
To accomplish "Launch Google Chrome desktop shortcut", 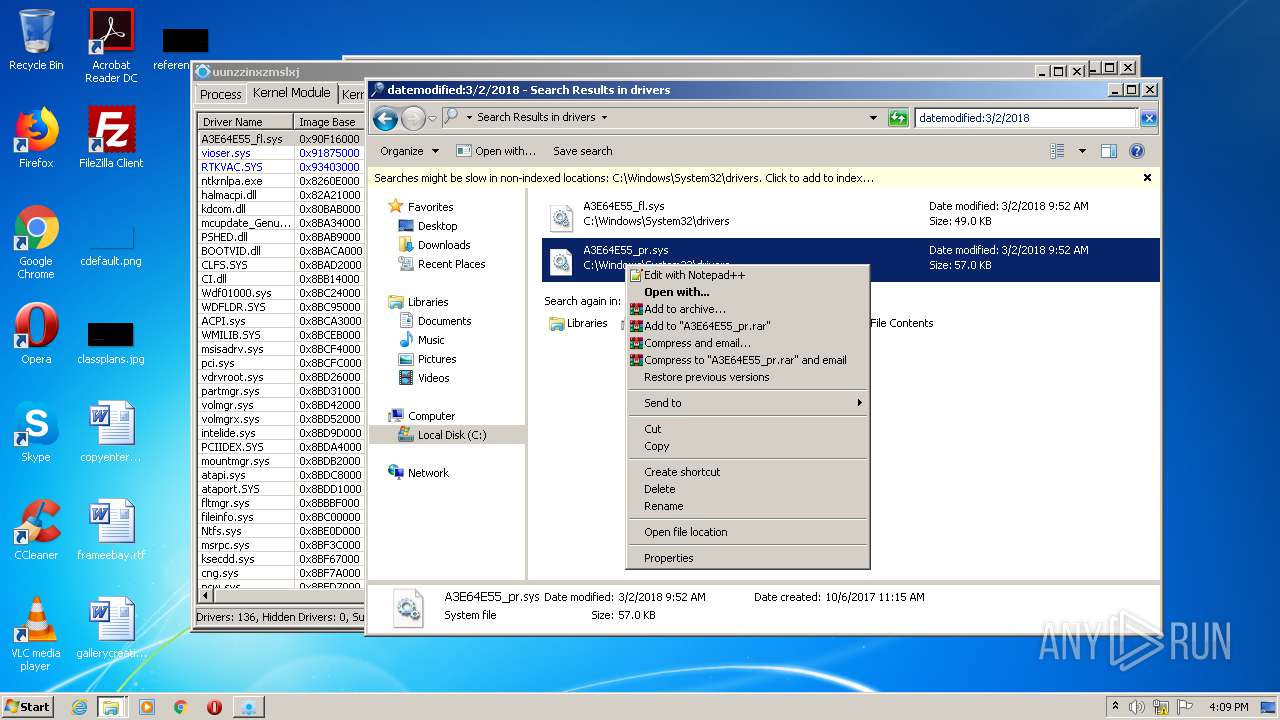I will tap(36, 243).
